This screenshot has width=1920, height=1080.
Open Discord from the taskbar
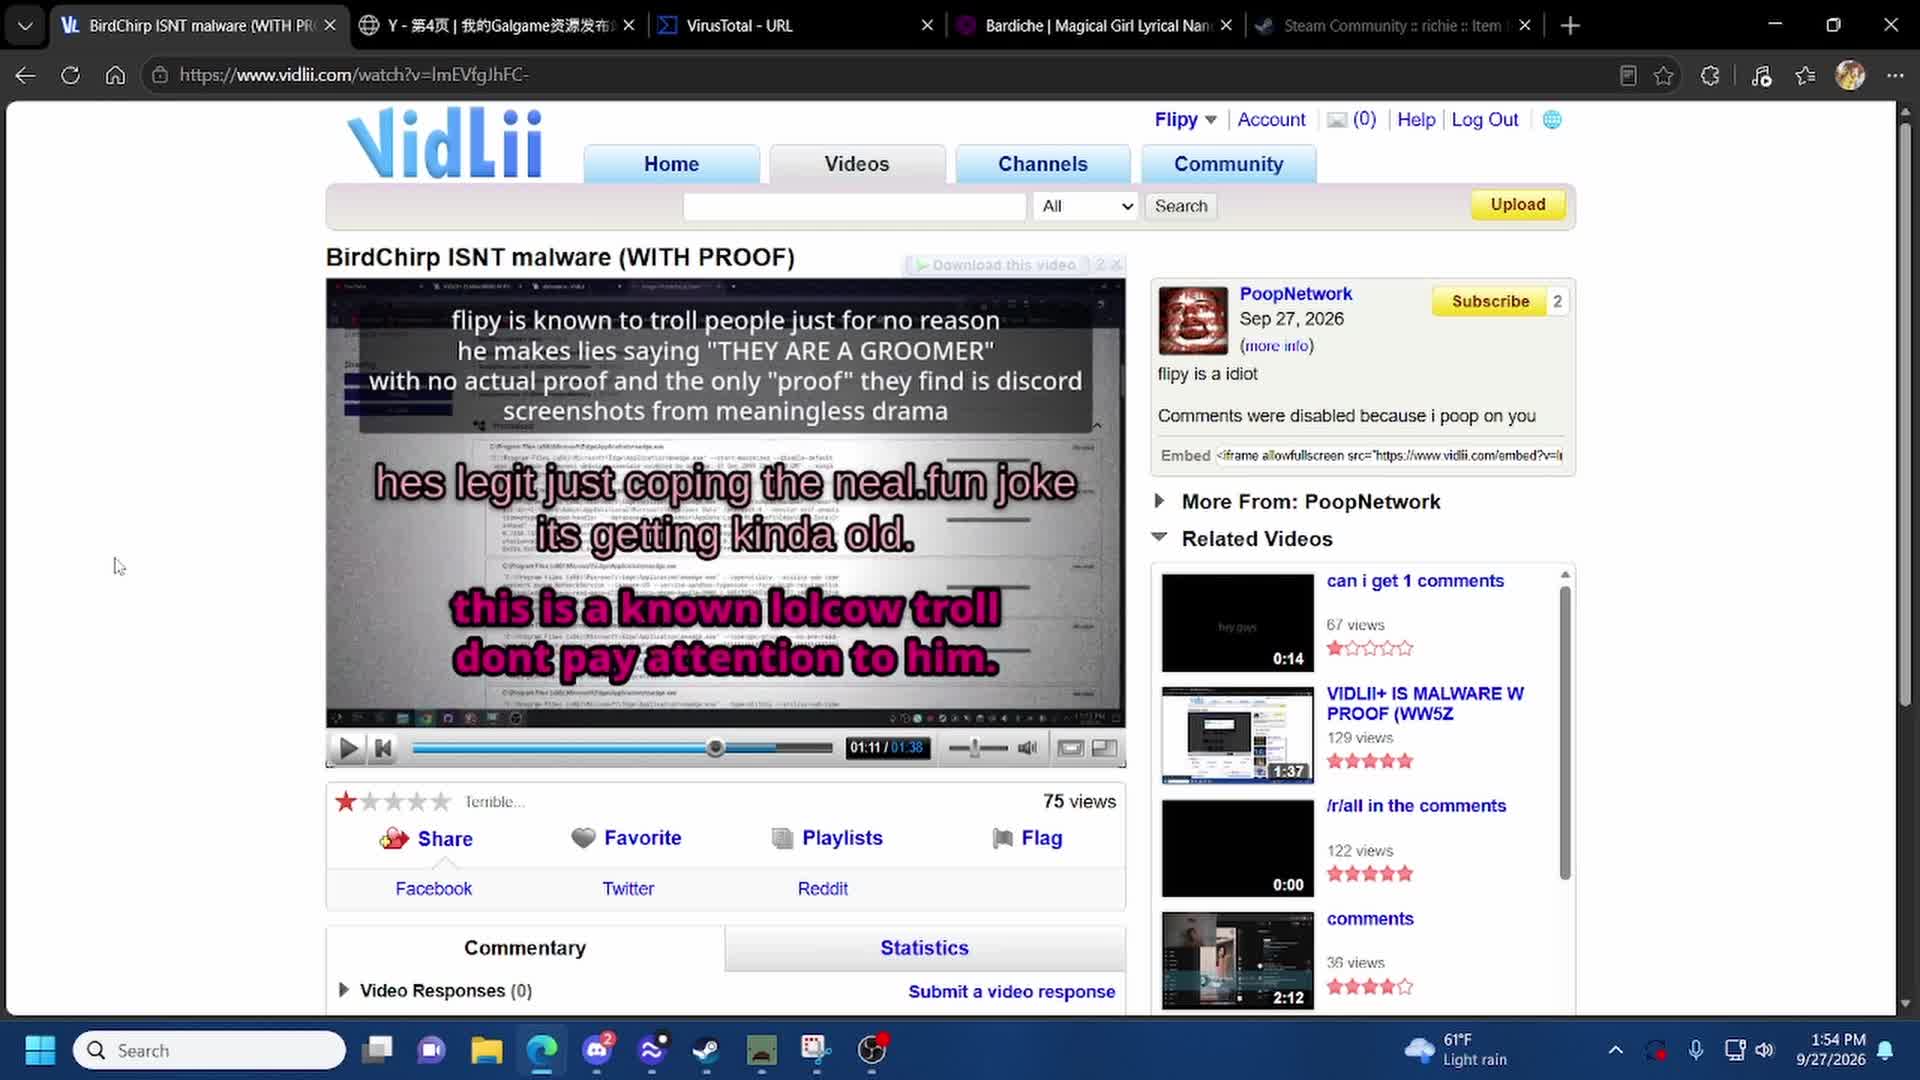click(597, 1050)
